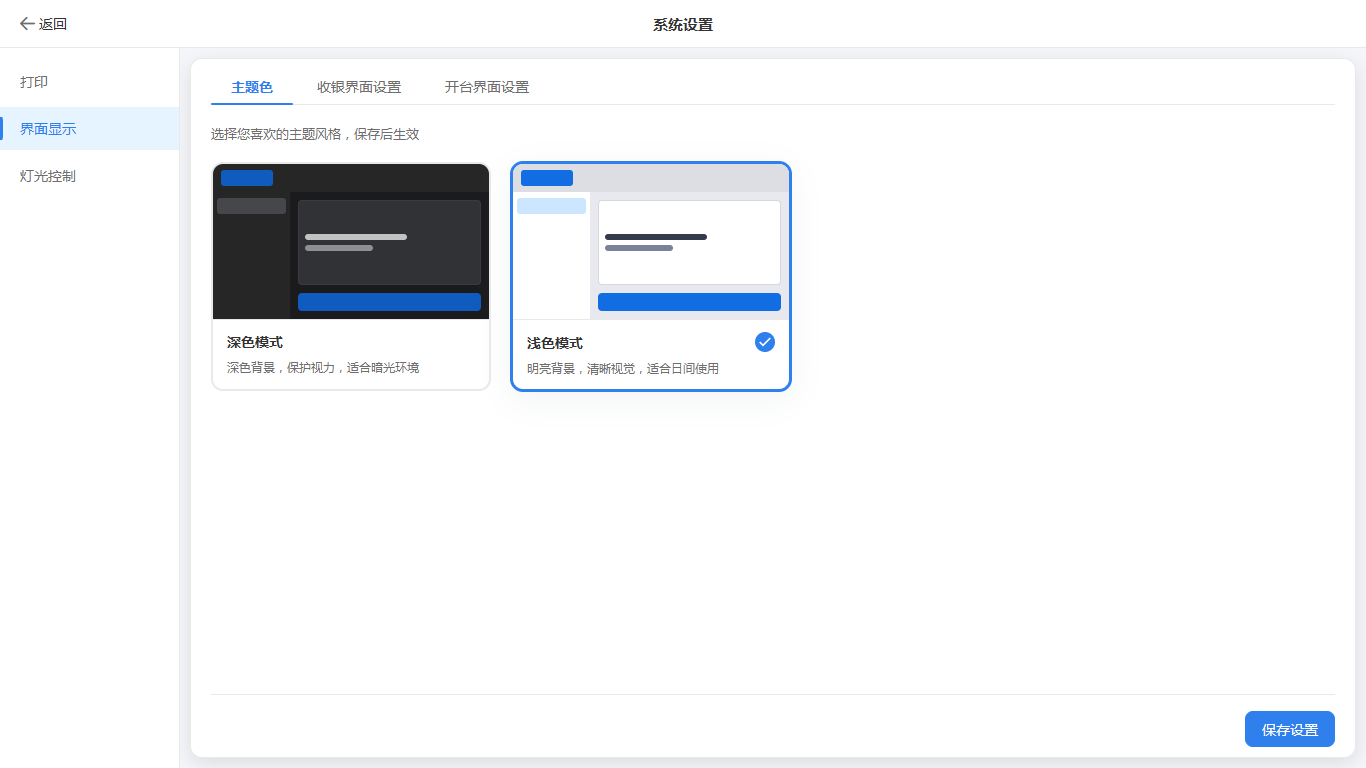Click the 返回 label
Screen dimensions: 1366x768
53,24
